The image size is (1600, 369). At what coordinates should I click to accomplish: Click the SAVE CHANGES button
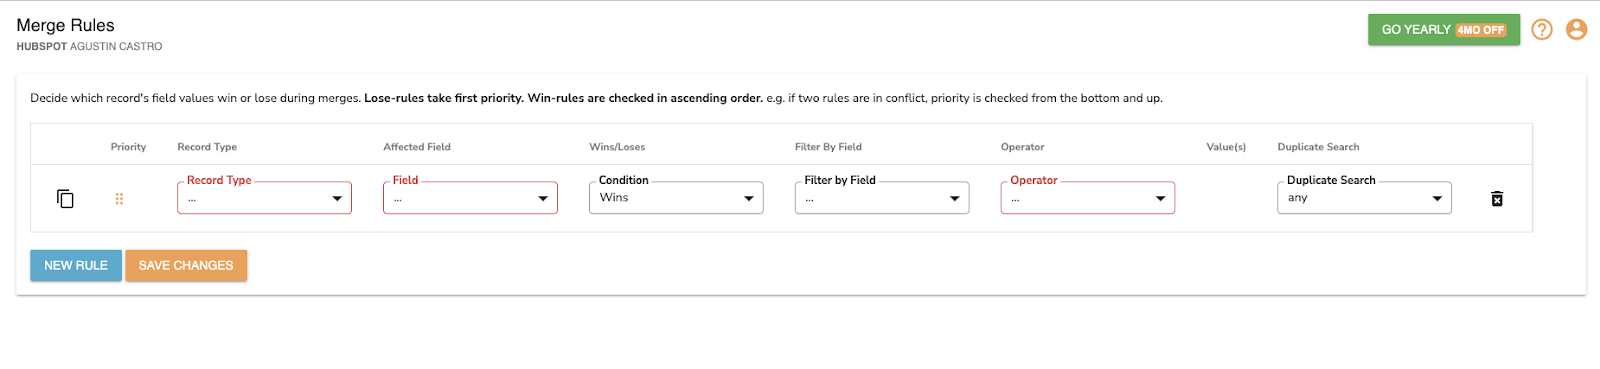(186, 265)
